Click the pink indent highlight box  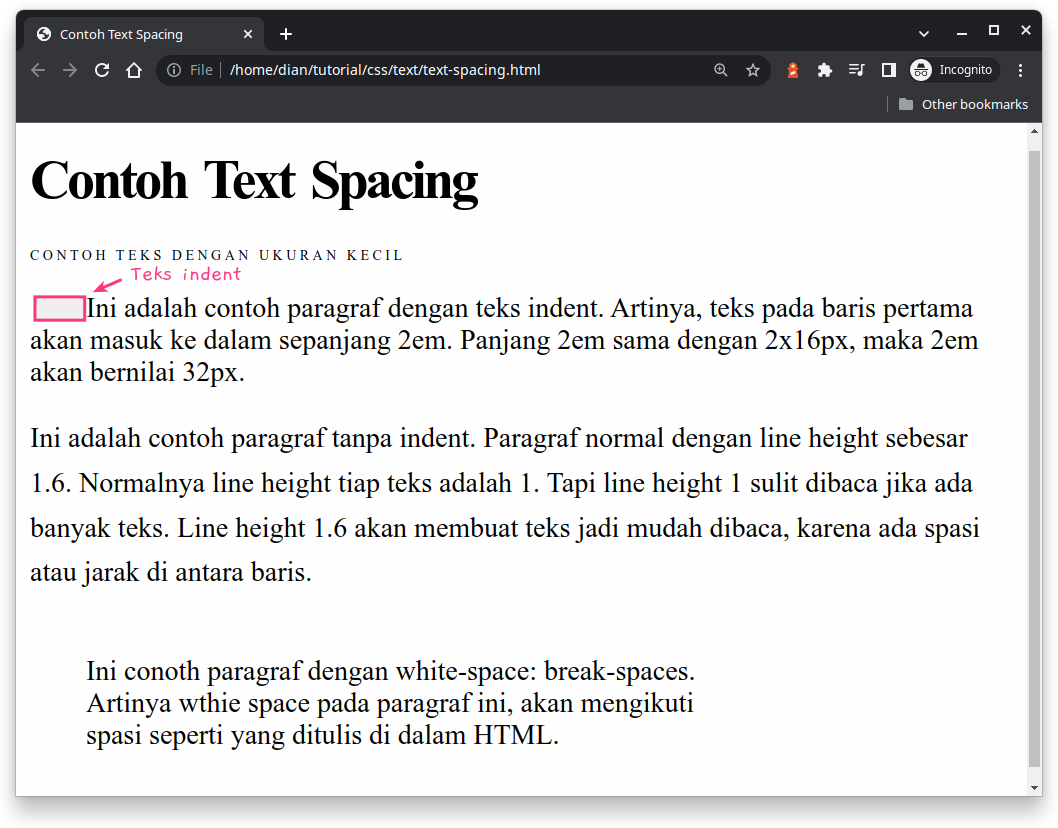point(58,308)
